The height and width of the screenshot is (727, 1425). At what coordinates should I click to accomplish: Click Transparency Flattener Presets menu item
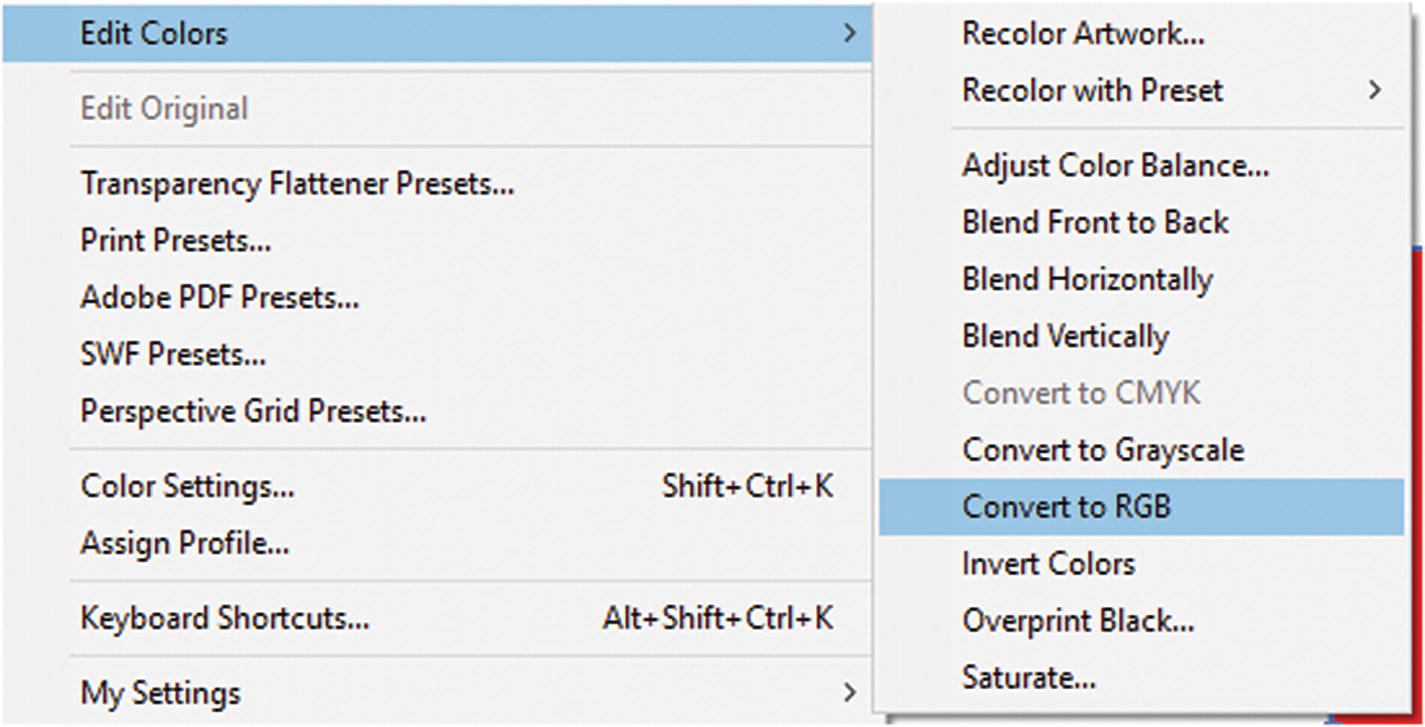click(x=297, y=184)
